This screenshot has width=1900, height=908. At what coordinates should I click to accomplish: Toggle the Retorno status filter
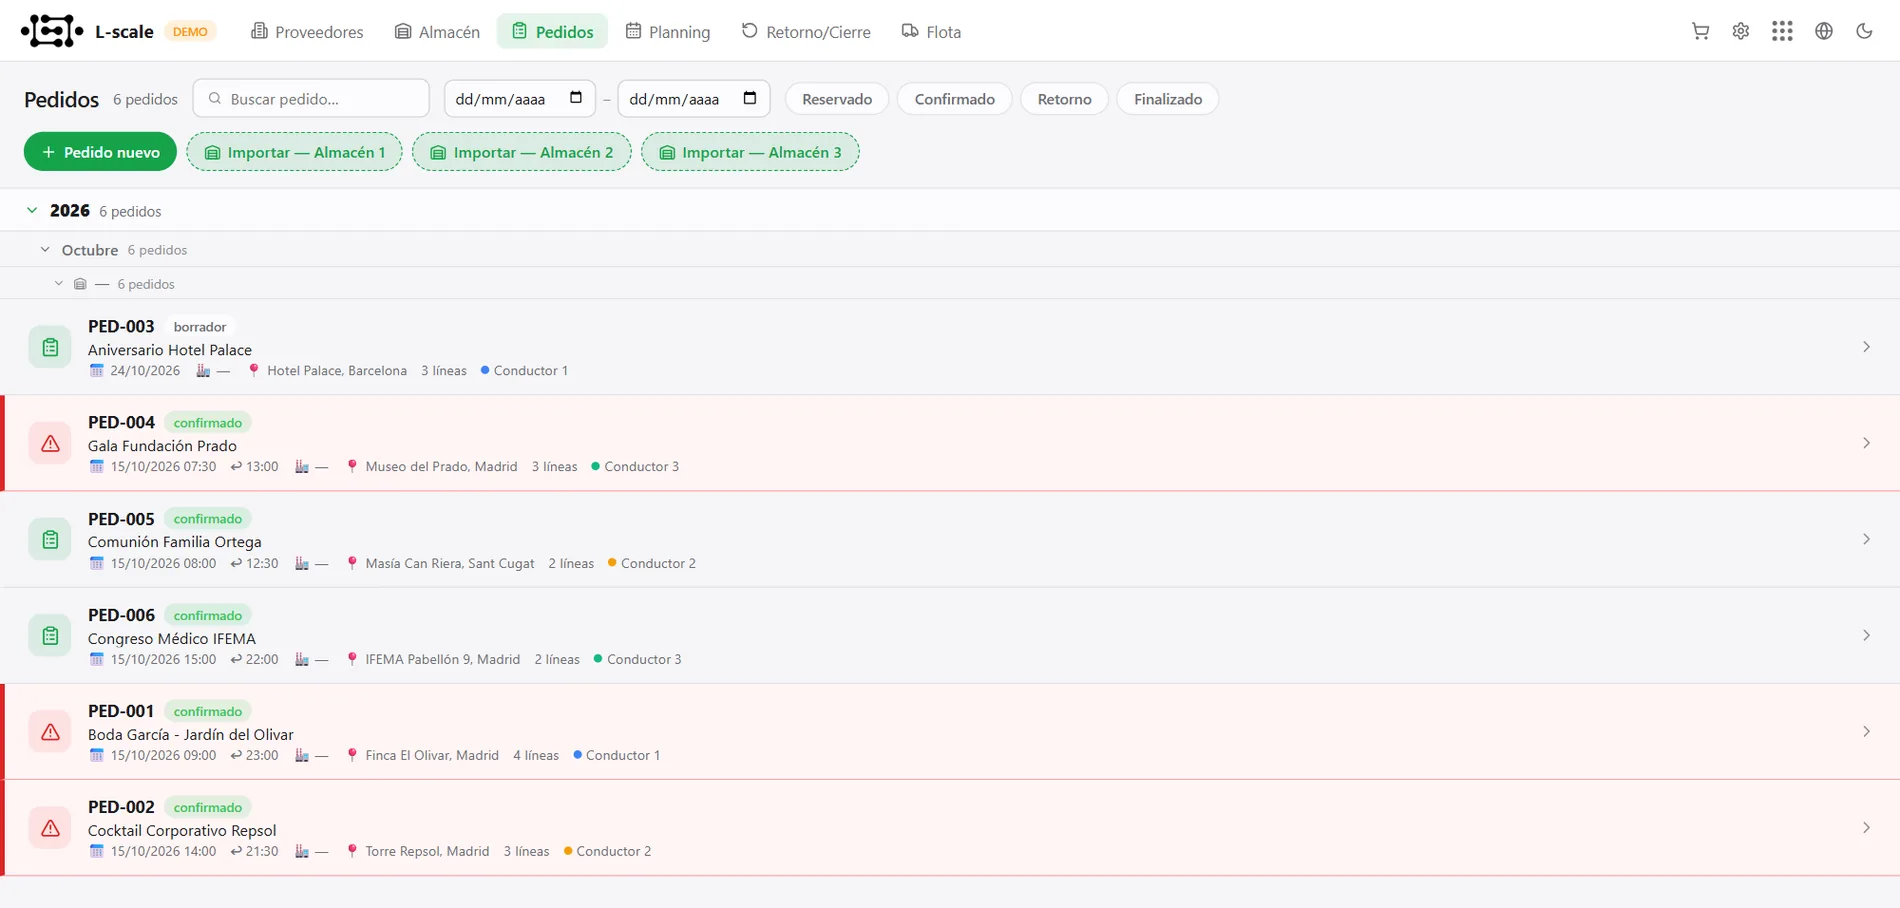point(1064,99)
